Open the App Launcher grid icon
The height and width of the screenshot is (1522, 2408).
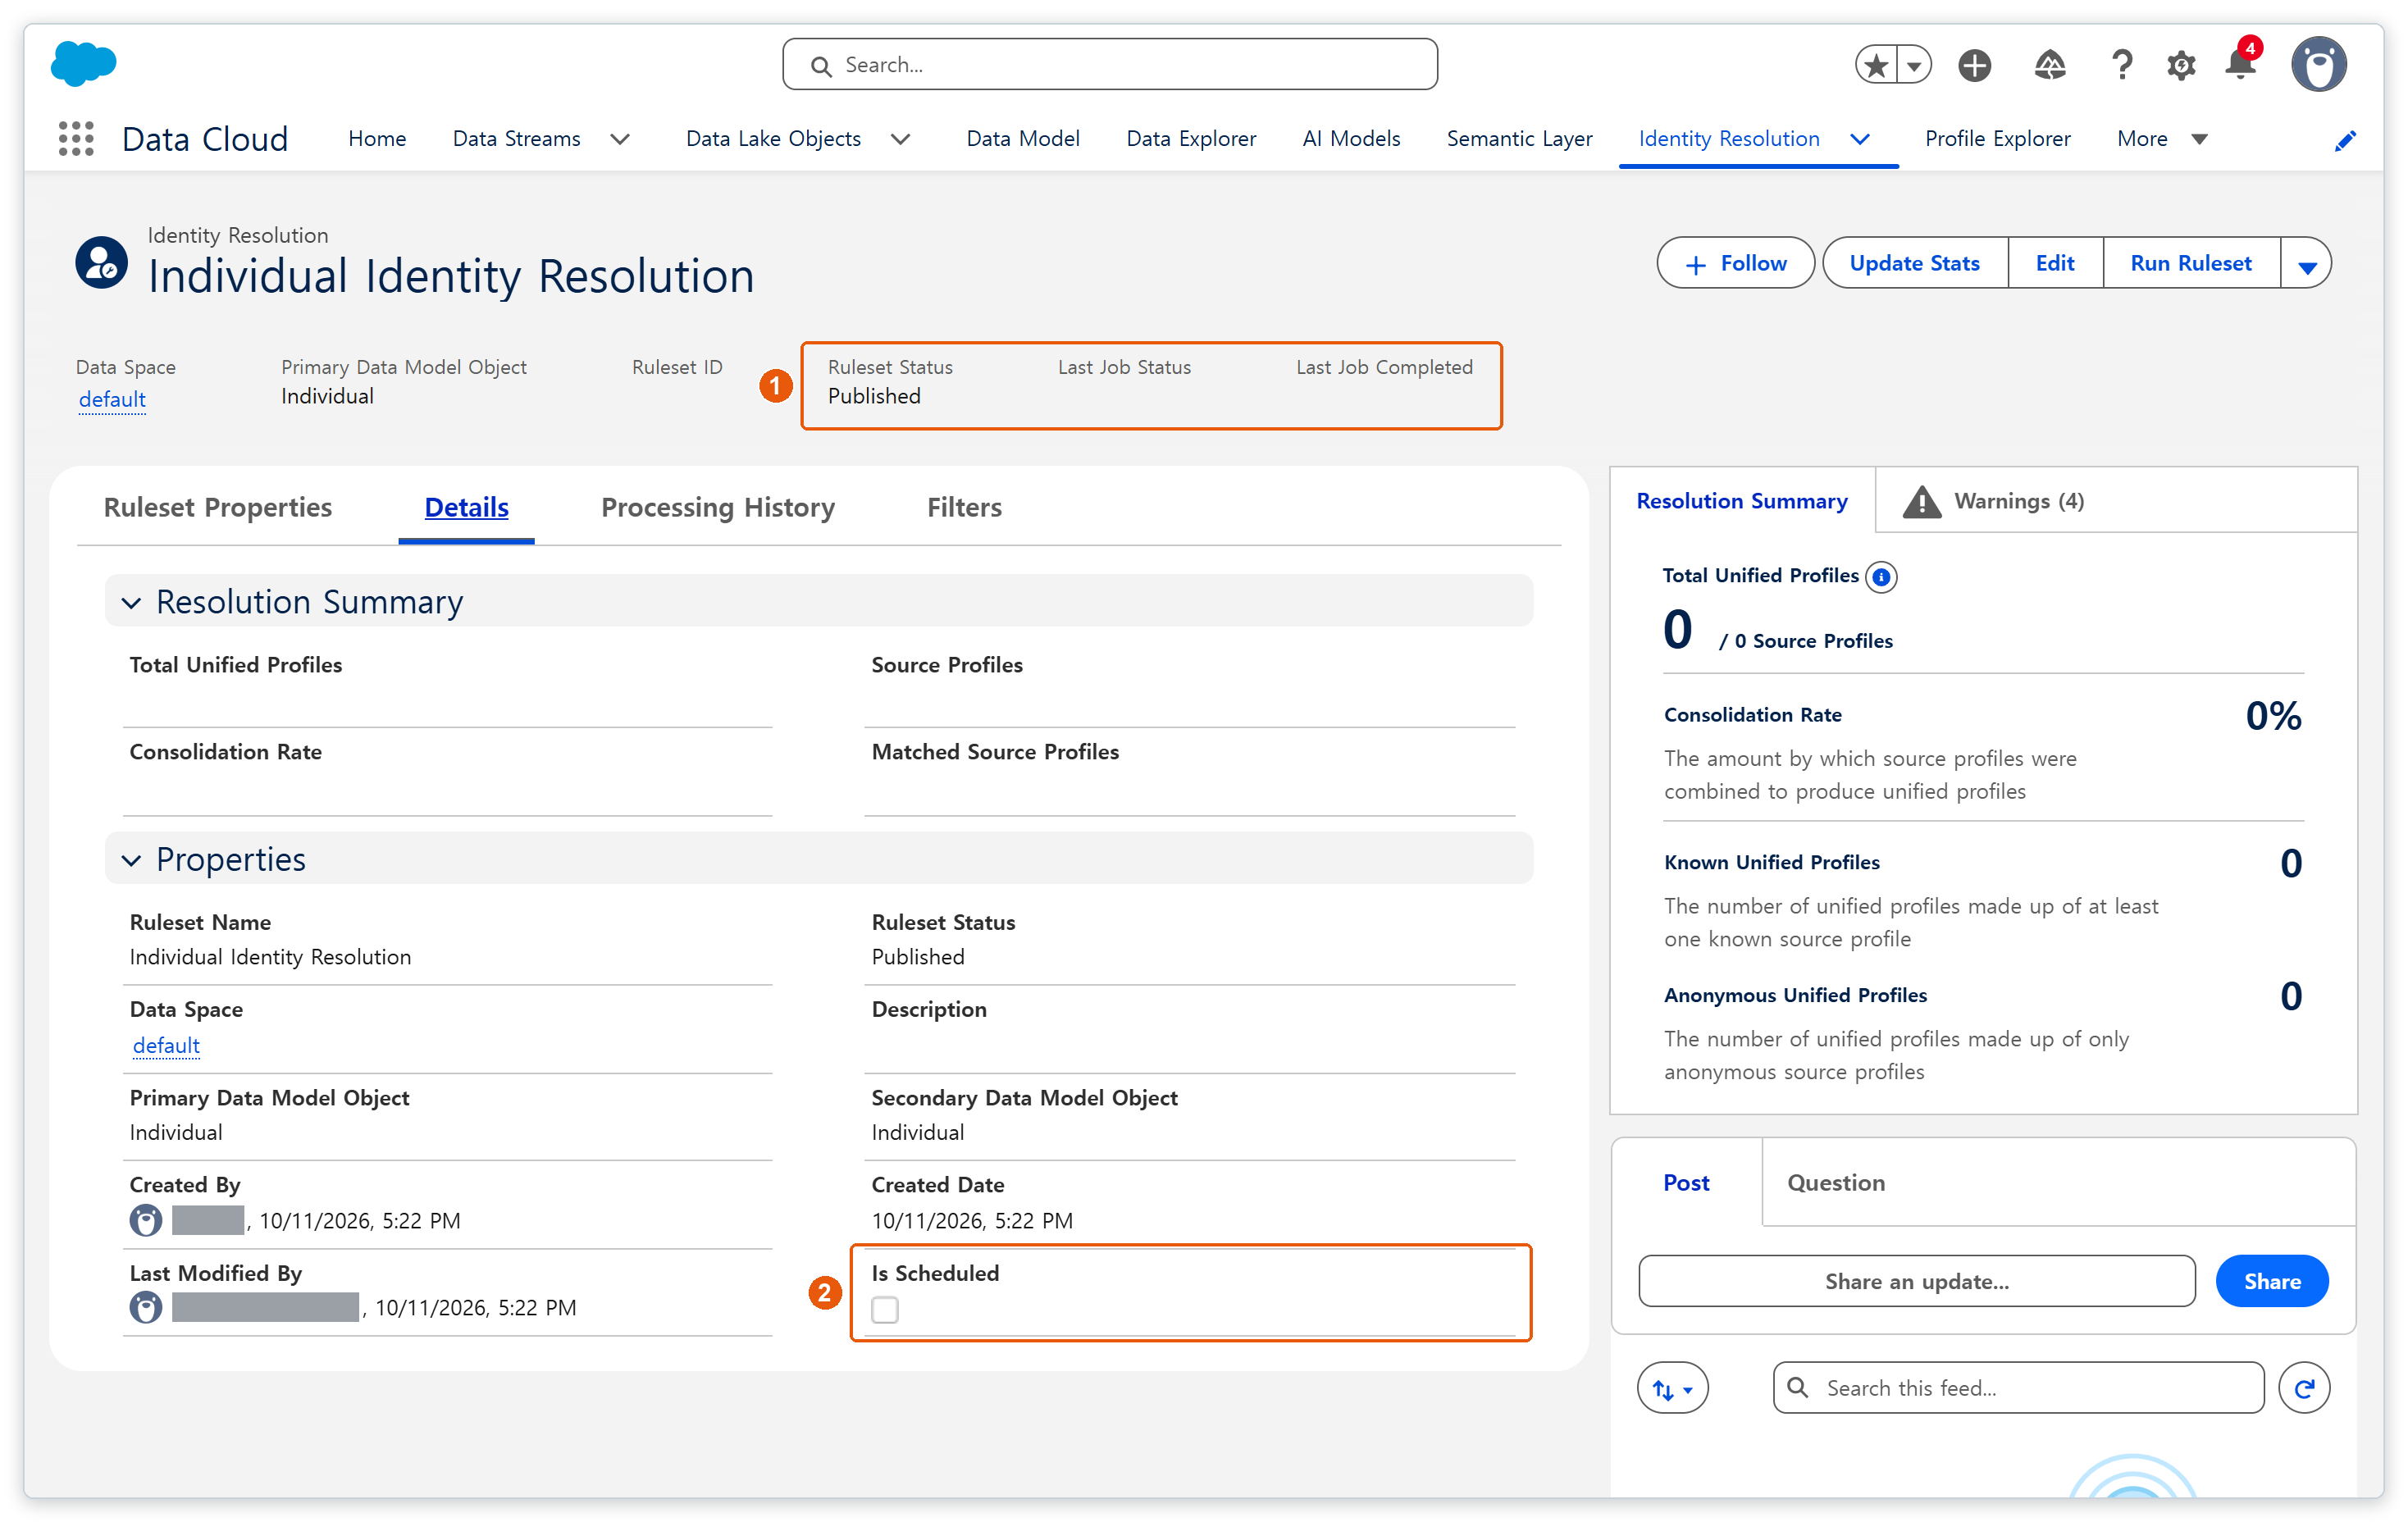pyautogui.click(x=76, y=138)
